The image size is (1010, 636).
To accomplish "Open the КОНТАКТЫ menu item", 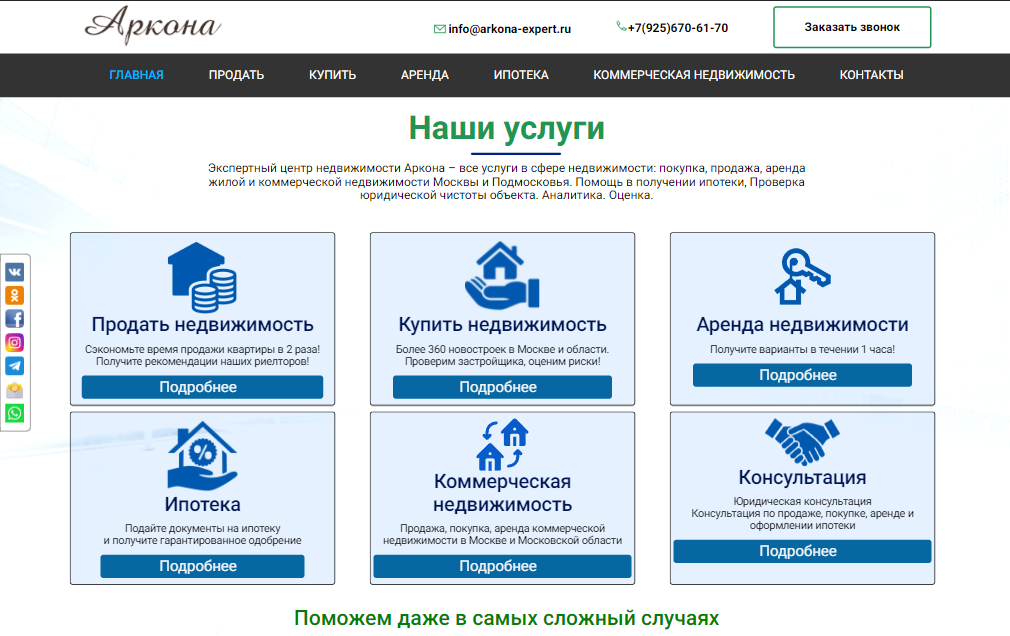I will click(872, 75).
